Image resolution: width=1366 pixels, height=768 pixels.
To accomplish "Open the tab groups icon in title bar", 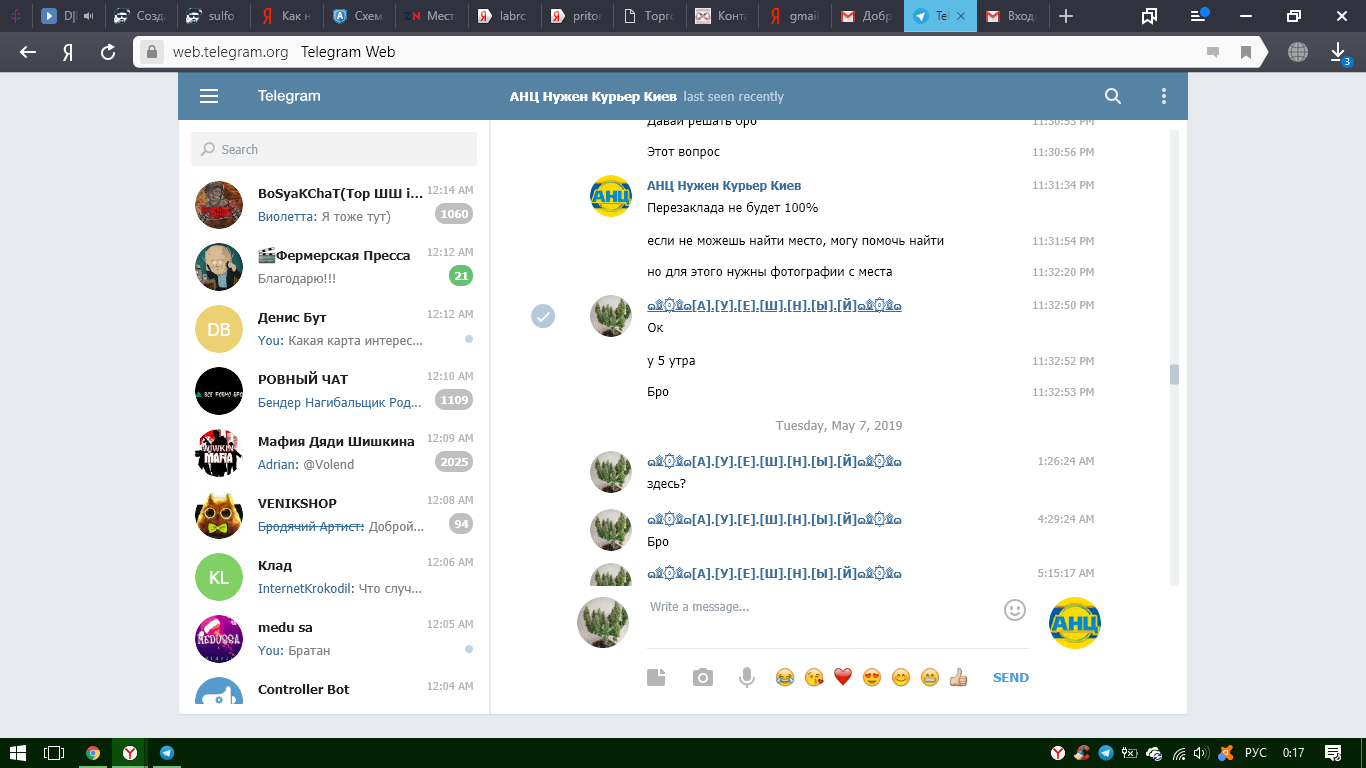I will click(1149, 16).
